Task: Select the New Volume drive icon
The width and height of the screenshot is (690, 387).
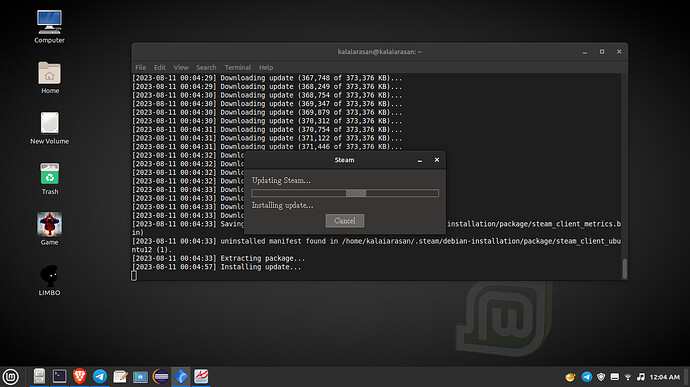Action: (49, 128)
